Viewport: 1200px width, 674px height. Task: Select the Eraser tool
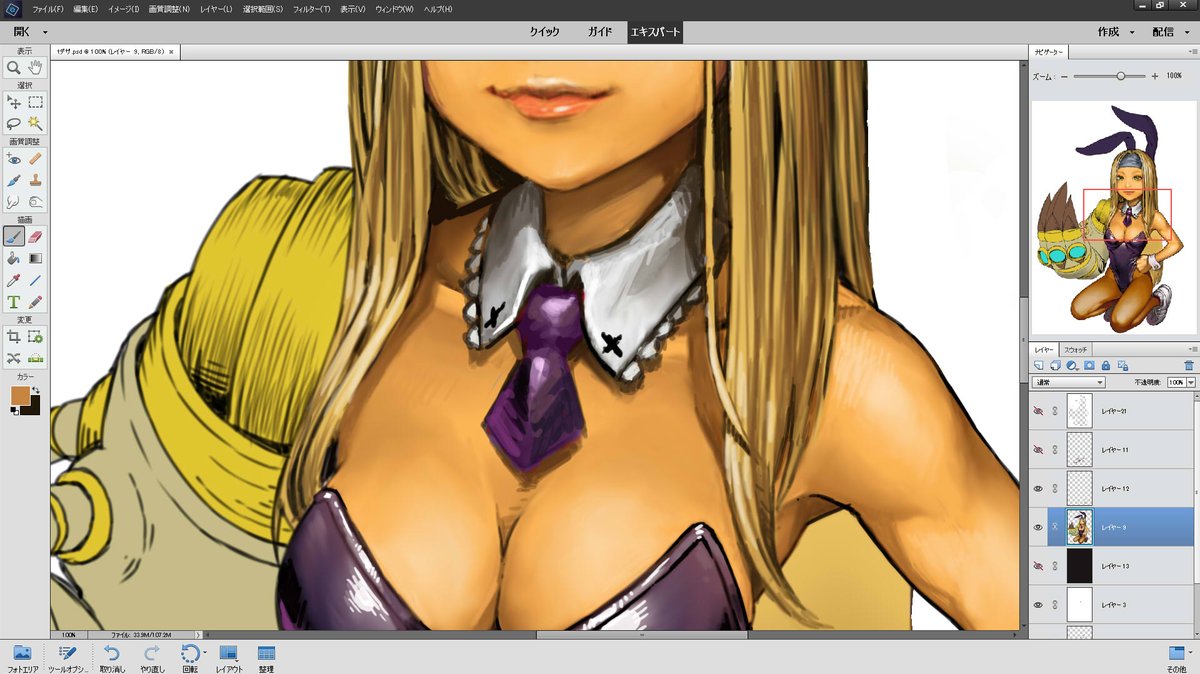[x=36, y=237]
